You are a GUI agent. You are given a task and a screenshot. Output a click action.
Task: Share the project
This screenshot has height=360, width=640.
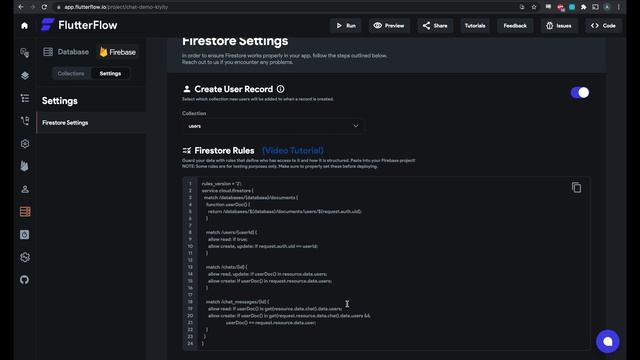(x=435, y=26)
